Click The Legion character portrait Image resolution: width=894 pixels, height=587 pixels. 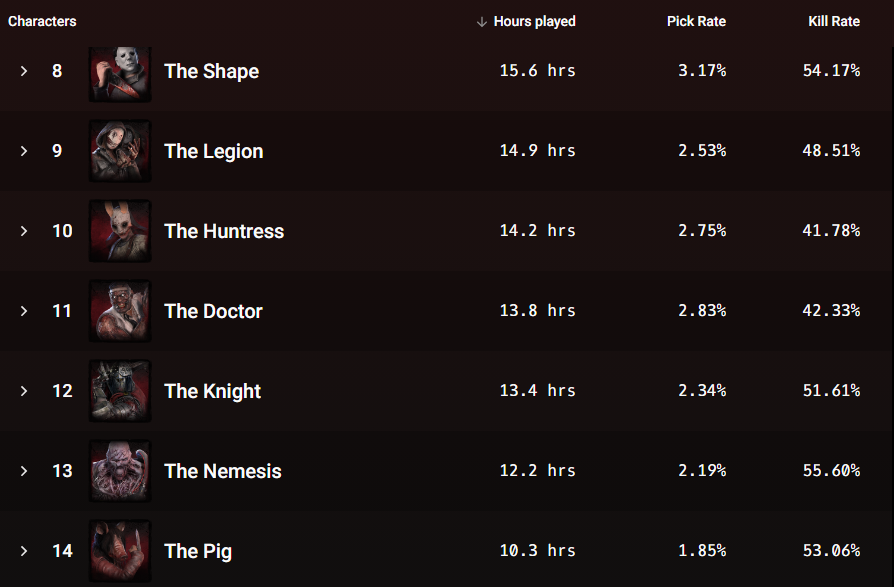(120, 151)
